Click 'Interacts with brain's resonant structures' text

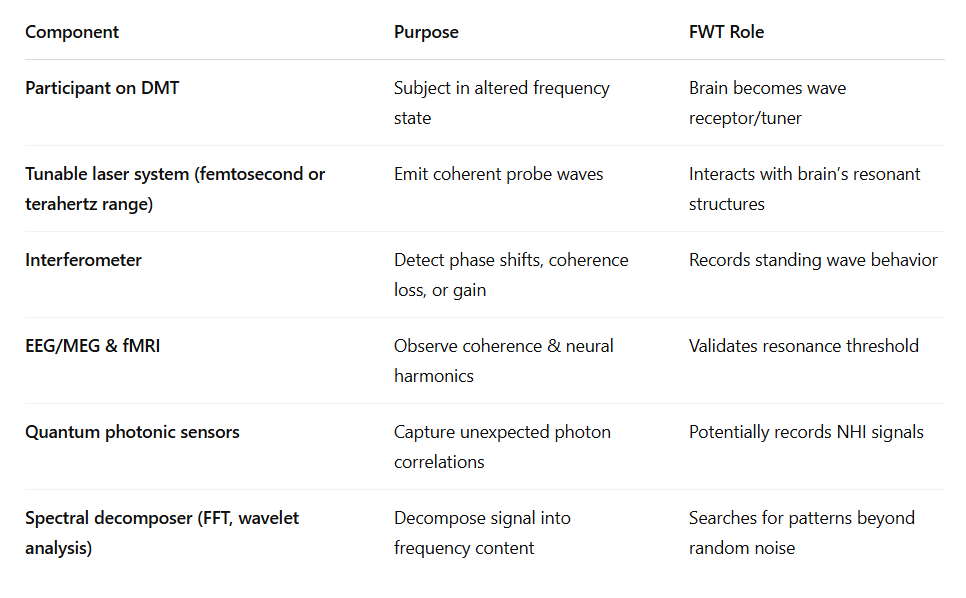click(x=805, y=189)
